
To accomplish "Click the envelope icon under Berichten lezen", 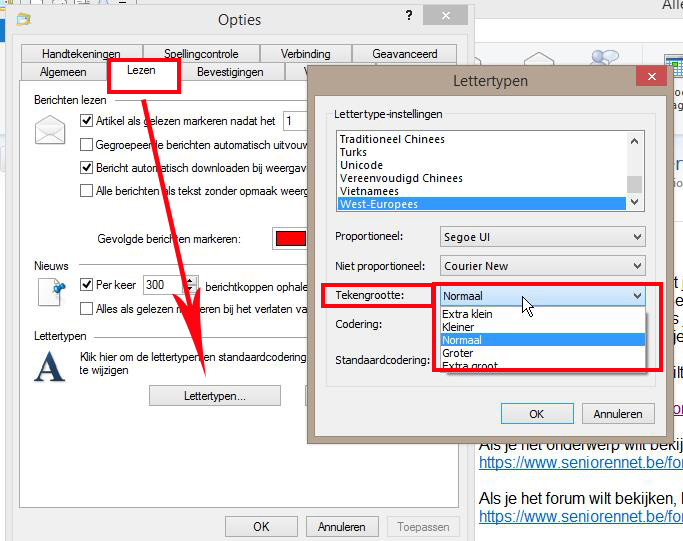I will click(x=49, y=130).
